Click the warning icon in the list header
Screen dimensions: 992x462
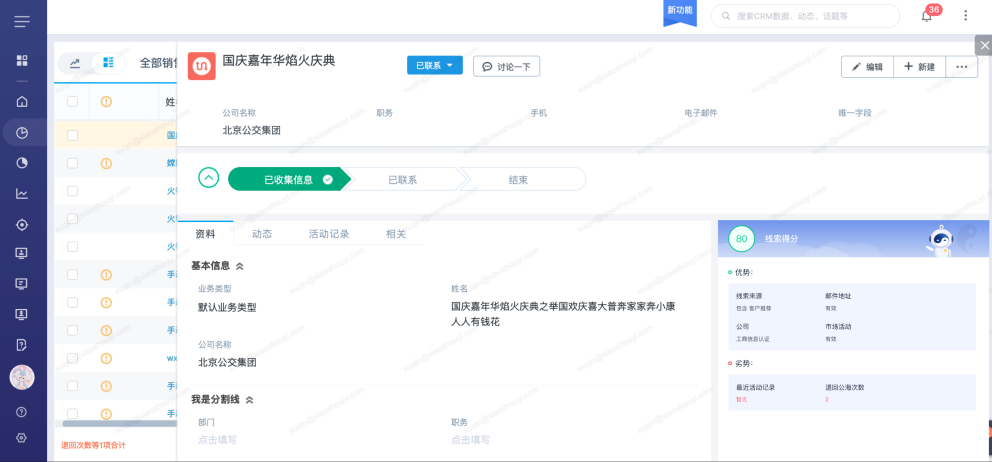(x=106, y=101)
